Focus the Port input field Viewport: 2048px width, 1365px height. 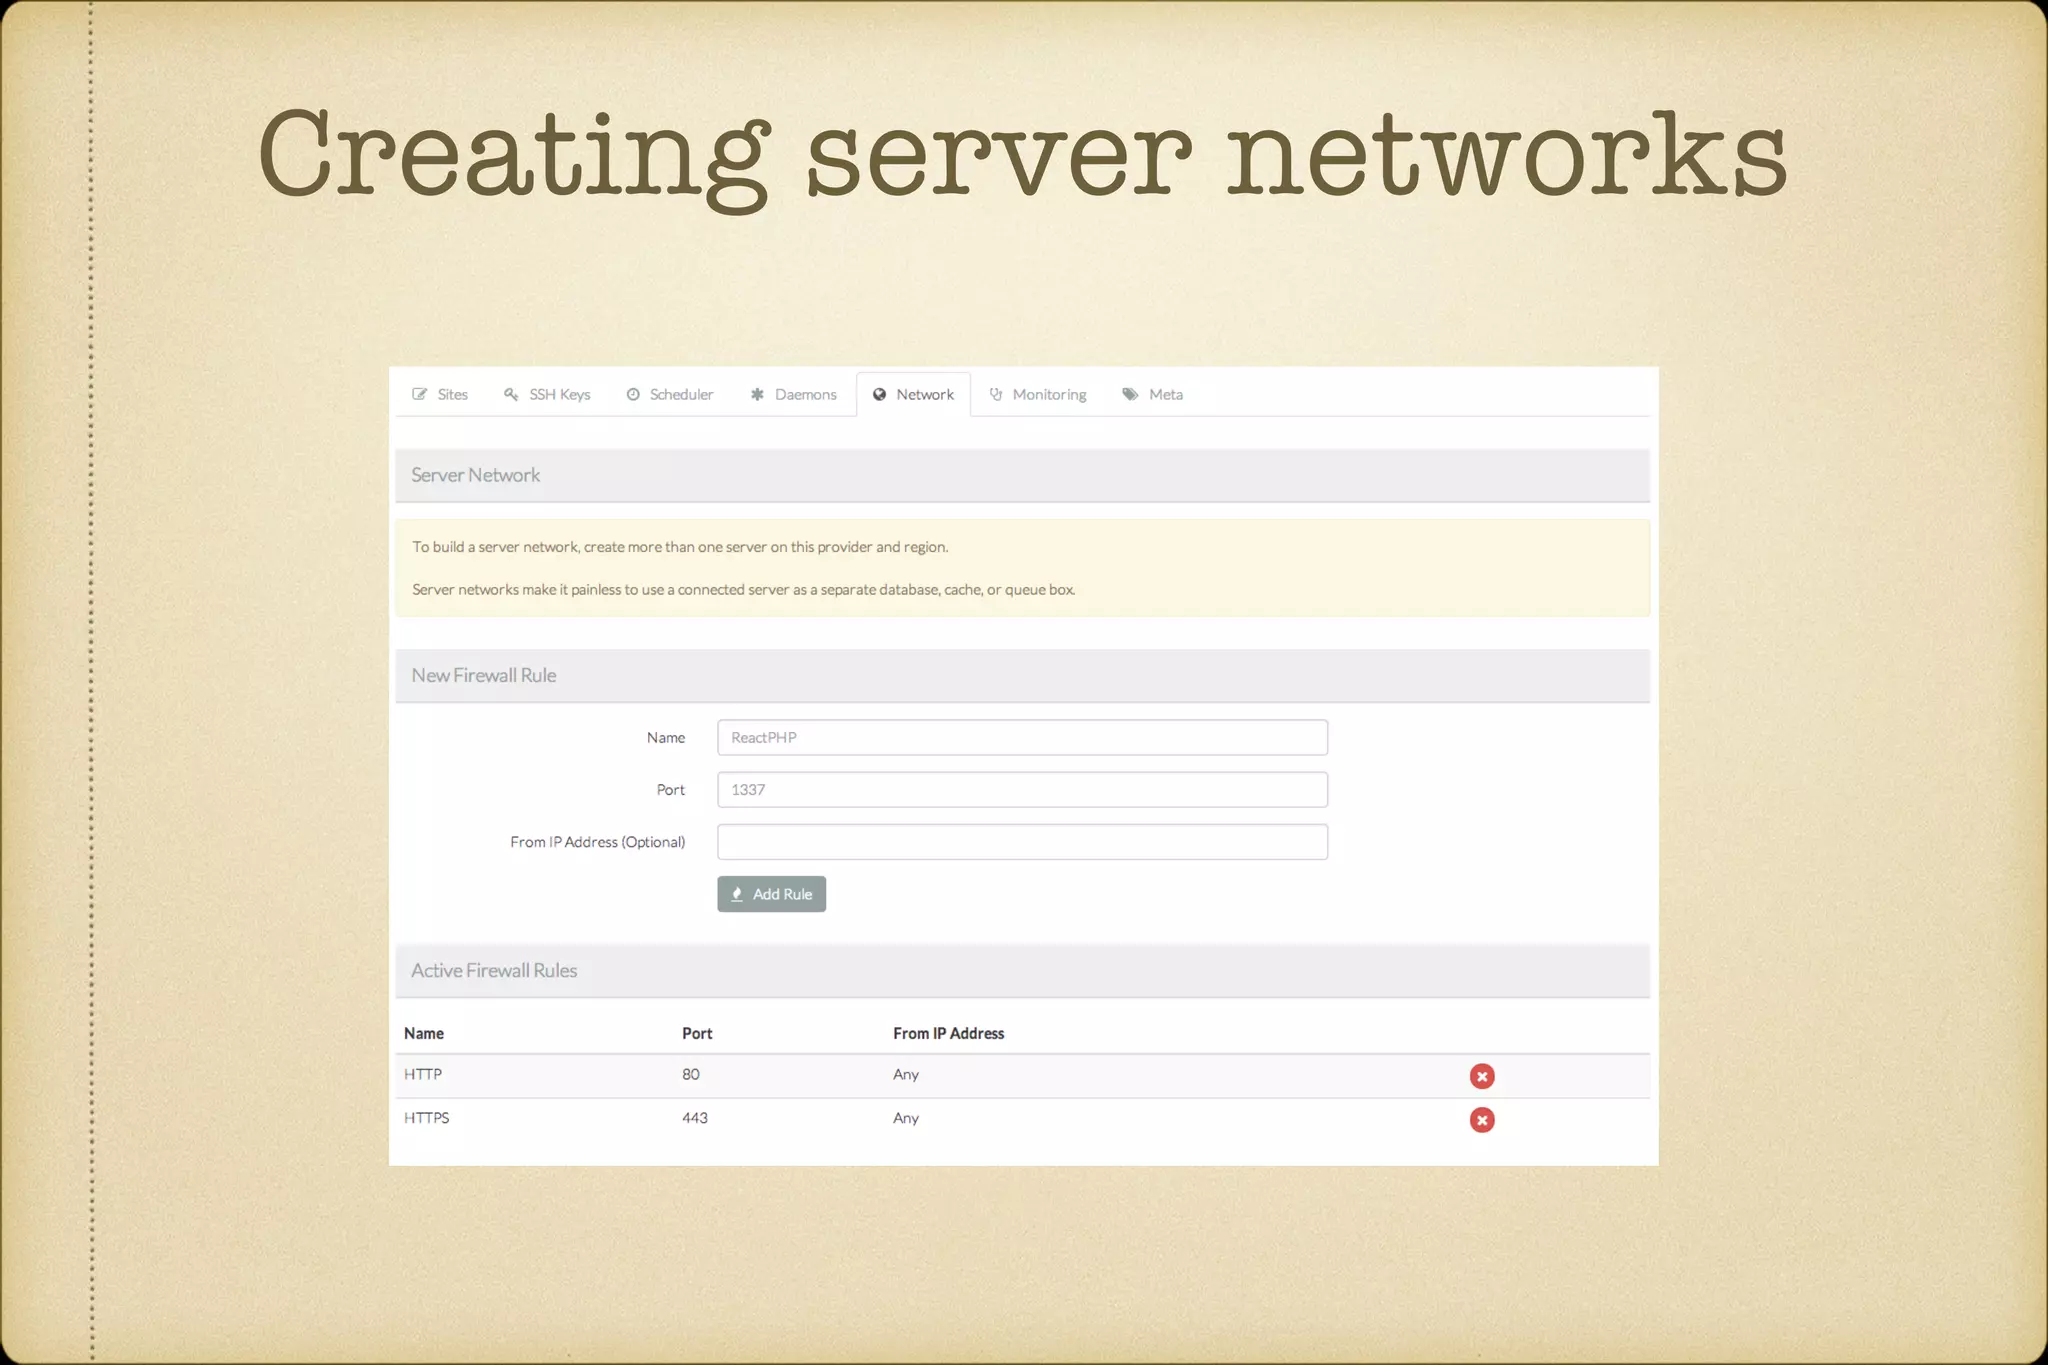click(1022, 789)
